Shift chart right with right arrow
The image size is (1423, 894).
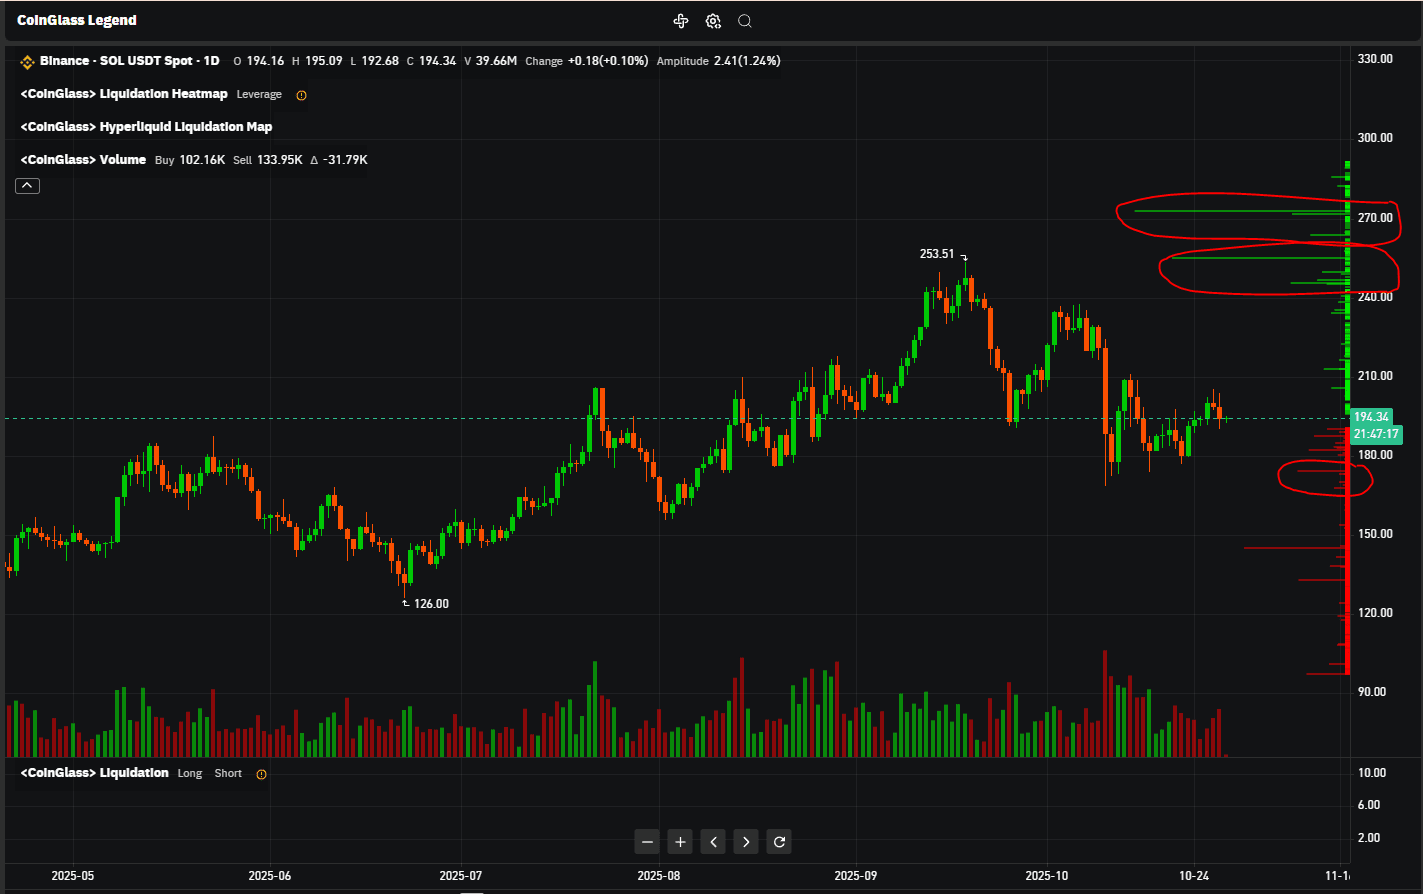pos(746,842)
